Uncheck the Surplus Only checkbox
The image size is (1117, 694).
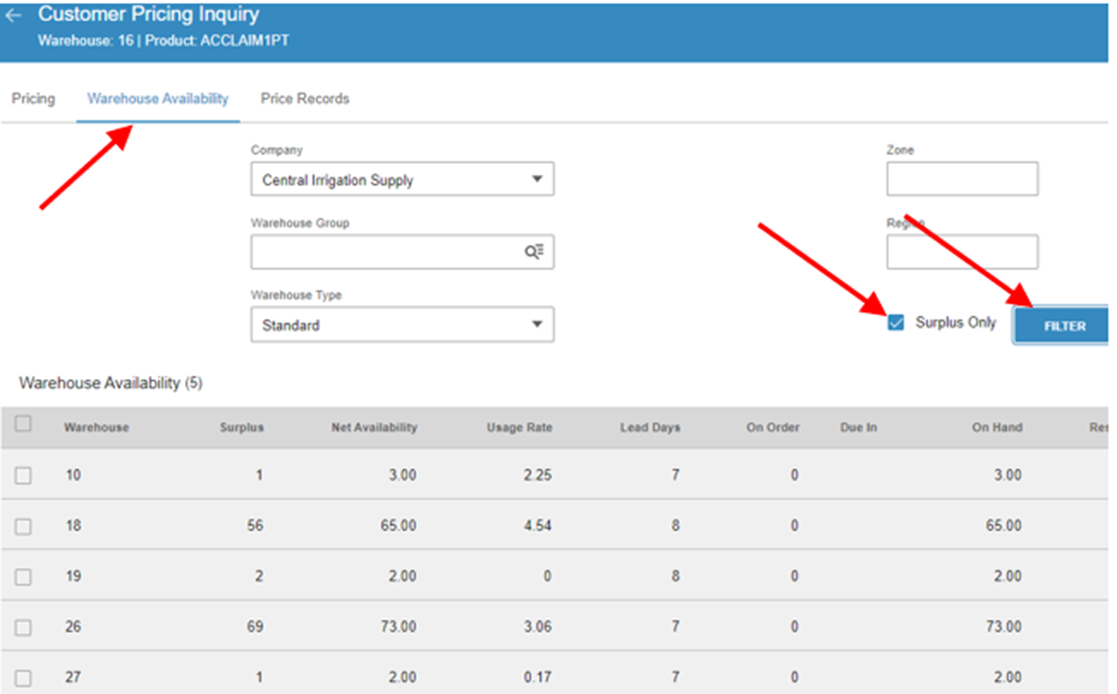click(895, 323)
